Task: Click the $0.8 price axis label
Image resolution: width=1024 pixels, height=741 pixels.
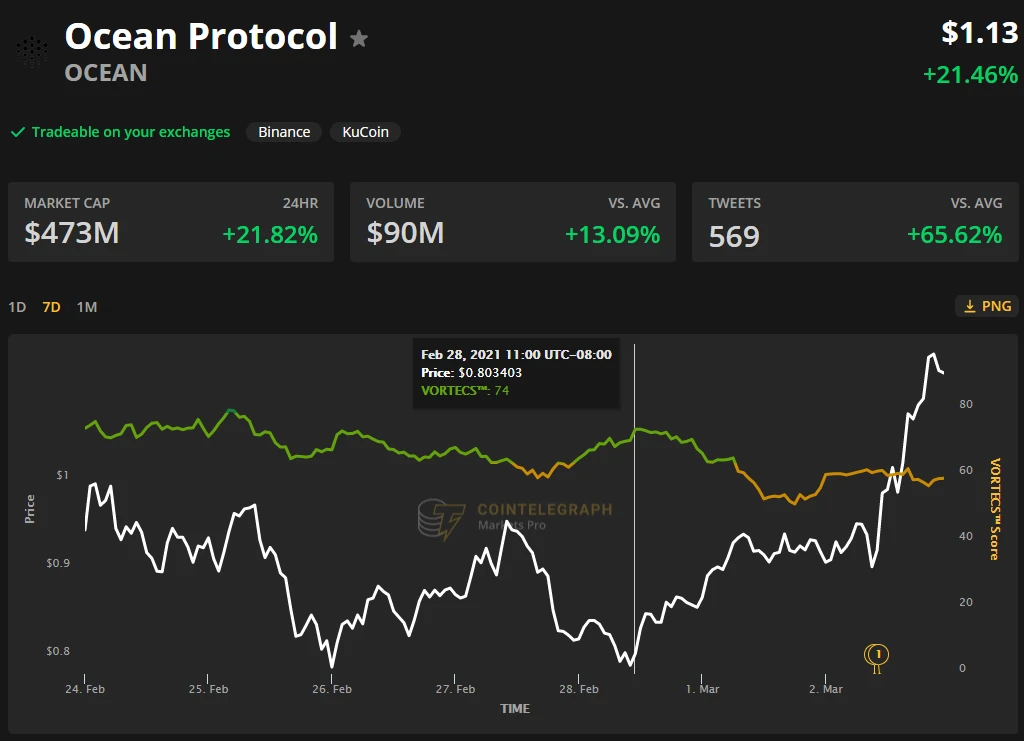Action: tap(57, 651)
